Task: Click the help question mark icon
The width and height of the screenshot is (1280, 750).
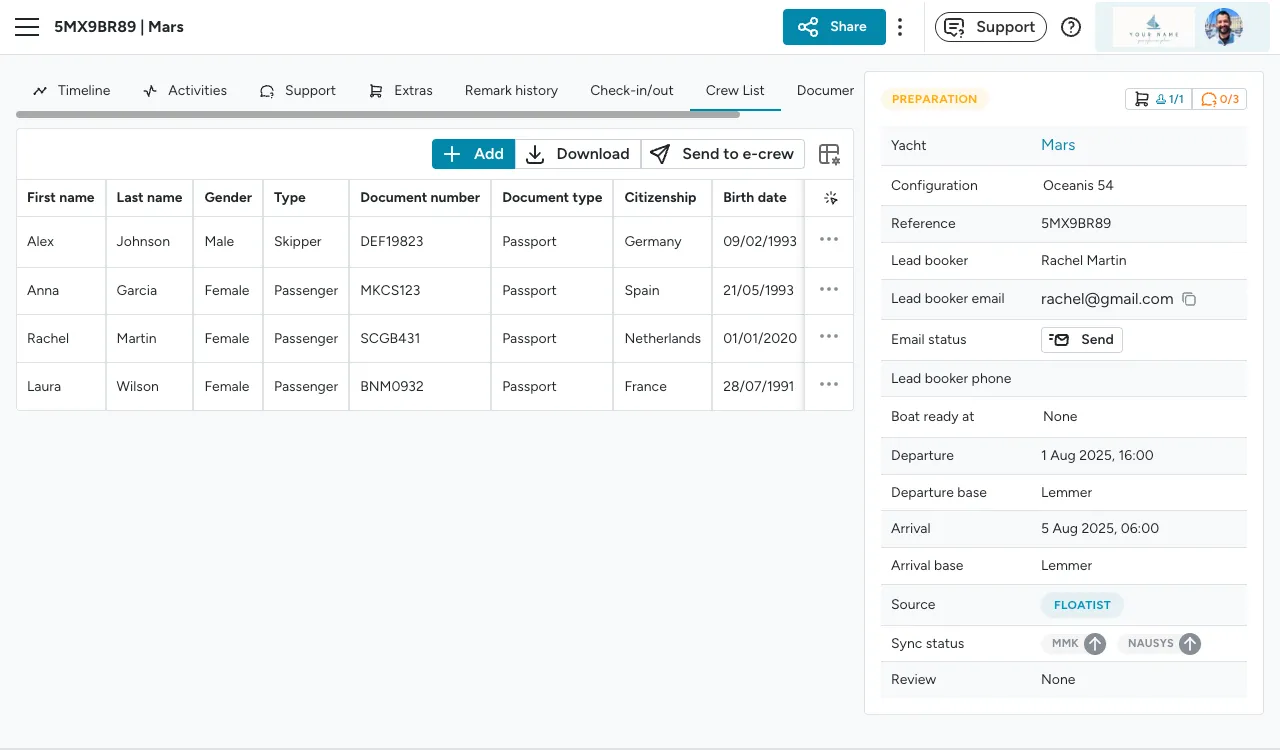Action: coord(1071,27)
